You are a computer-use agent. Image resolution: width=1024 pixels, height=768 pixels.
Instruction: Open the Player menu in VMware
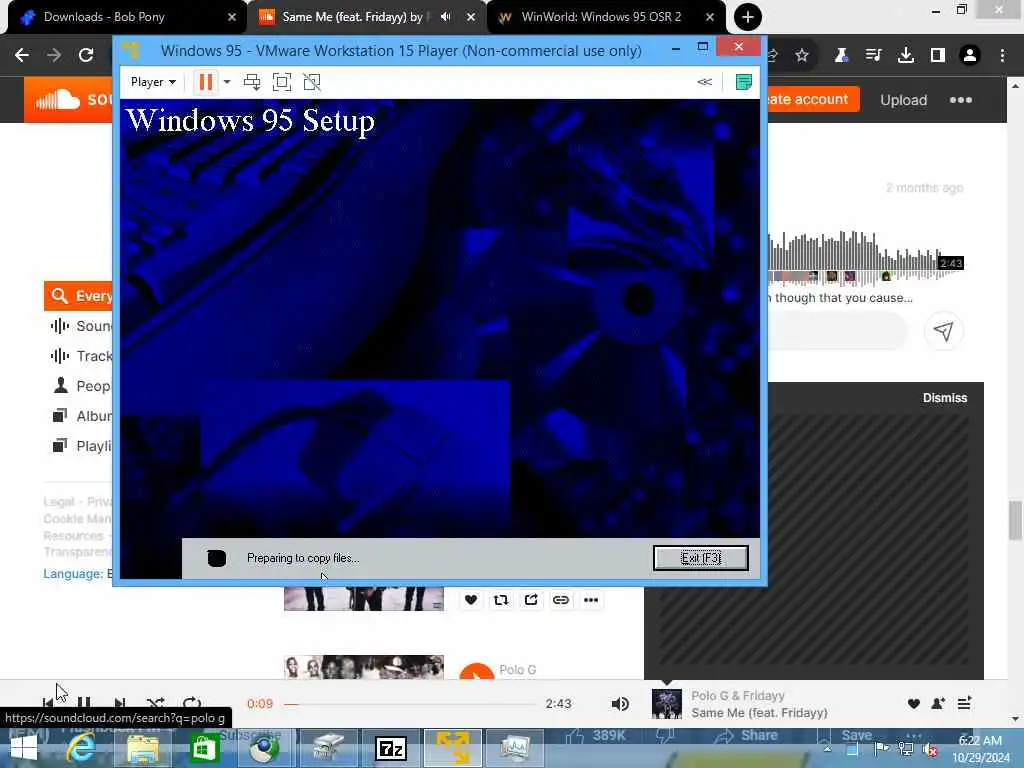click(x=153, y=82)
